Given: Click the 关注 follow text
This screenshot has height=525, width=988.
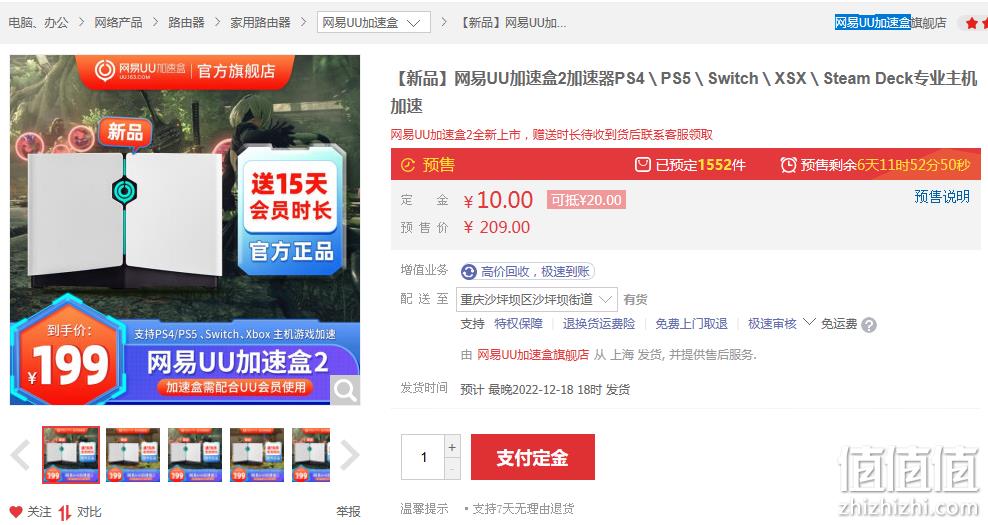Looking at the screenshot, I should 40,512.
